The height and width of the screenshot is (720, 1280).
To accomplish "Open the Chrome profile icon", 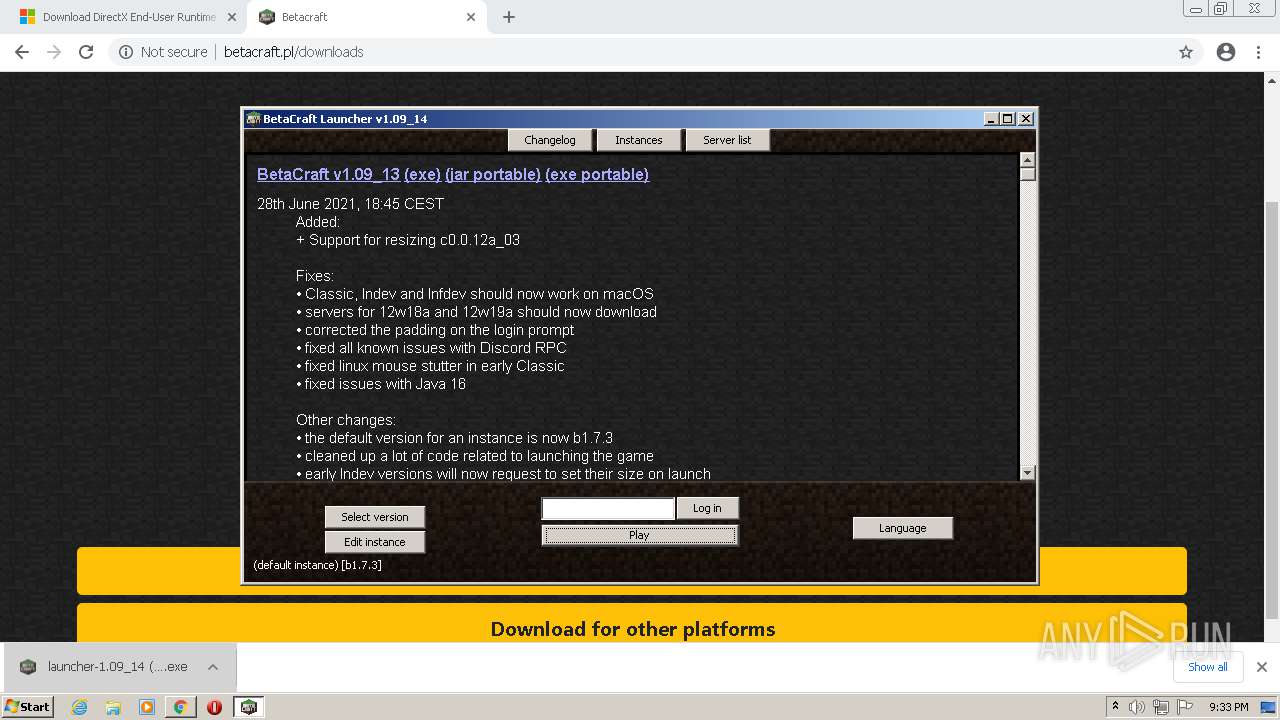I will coord(1226,52).
